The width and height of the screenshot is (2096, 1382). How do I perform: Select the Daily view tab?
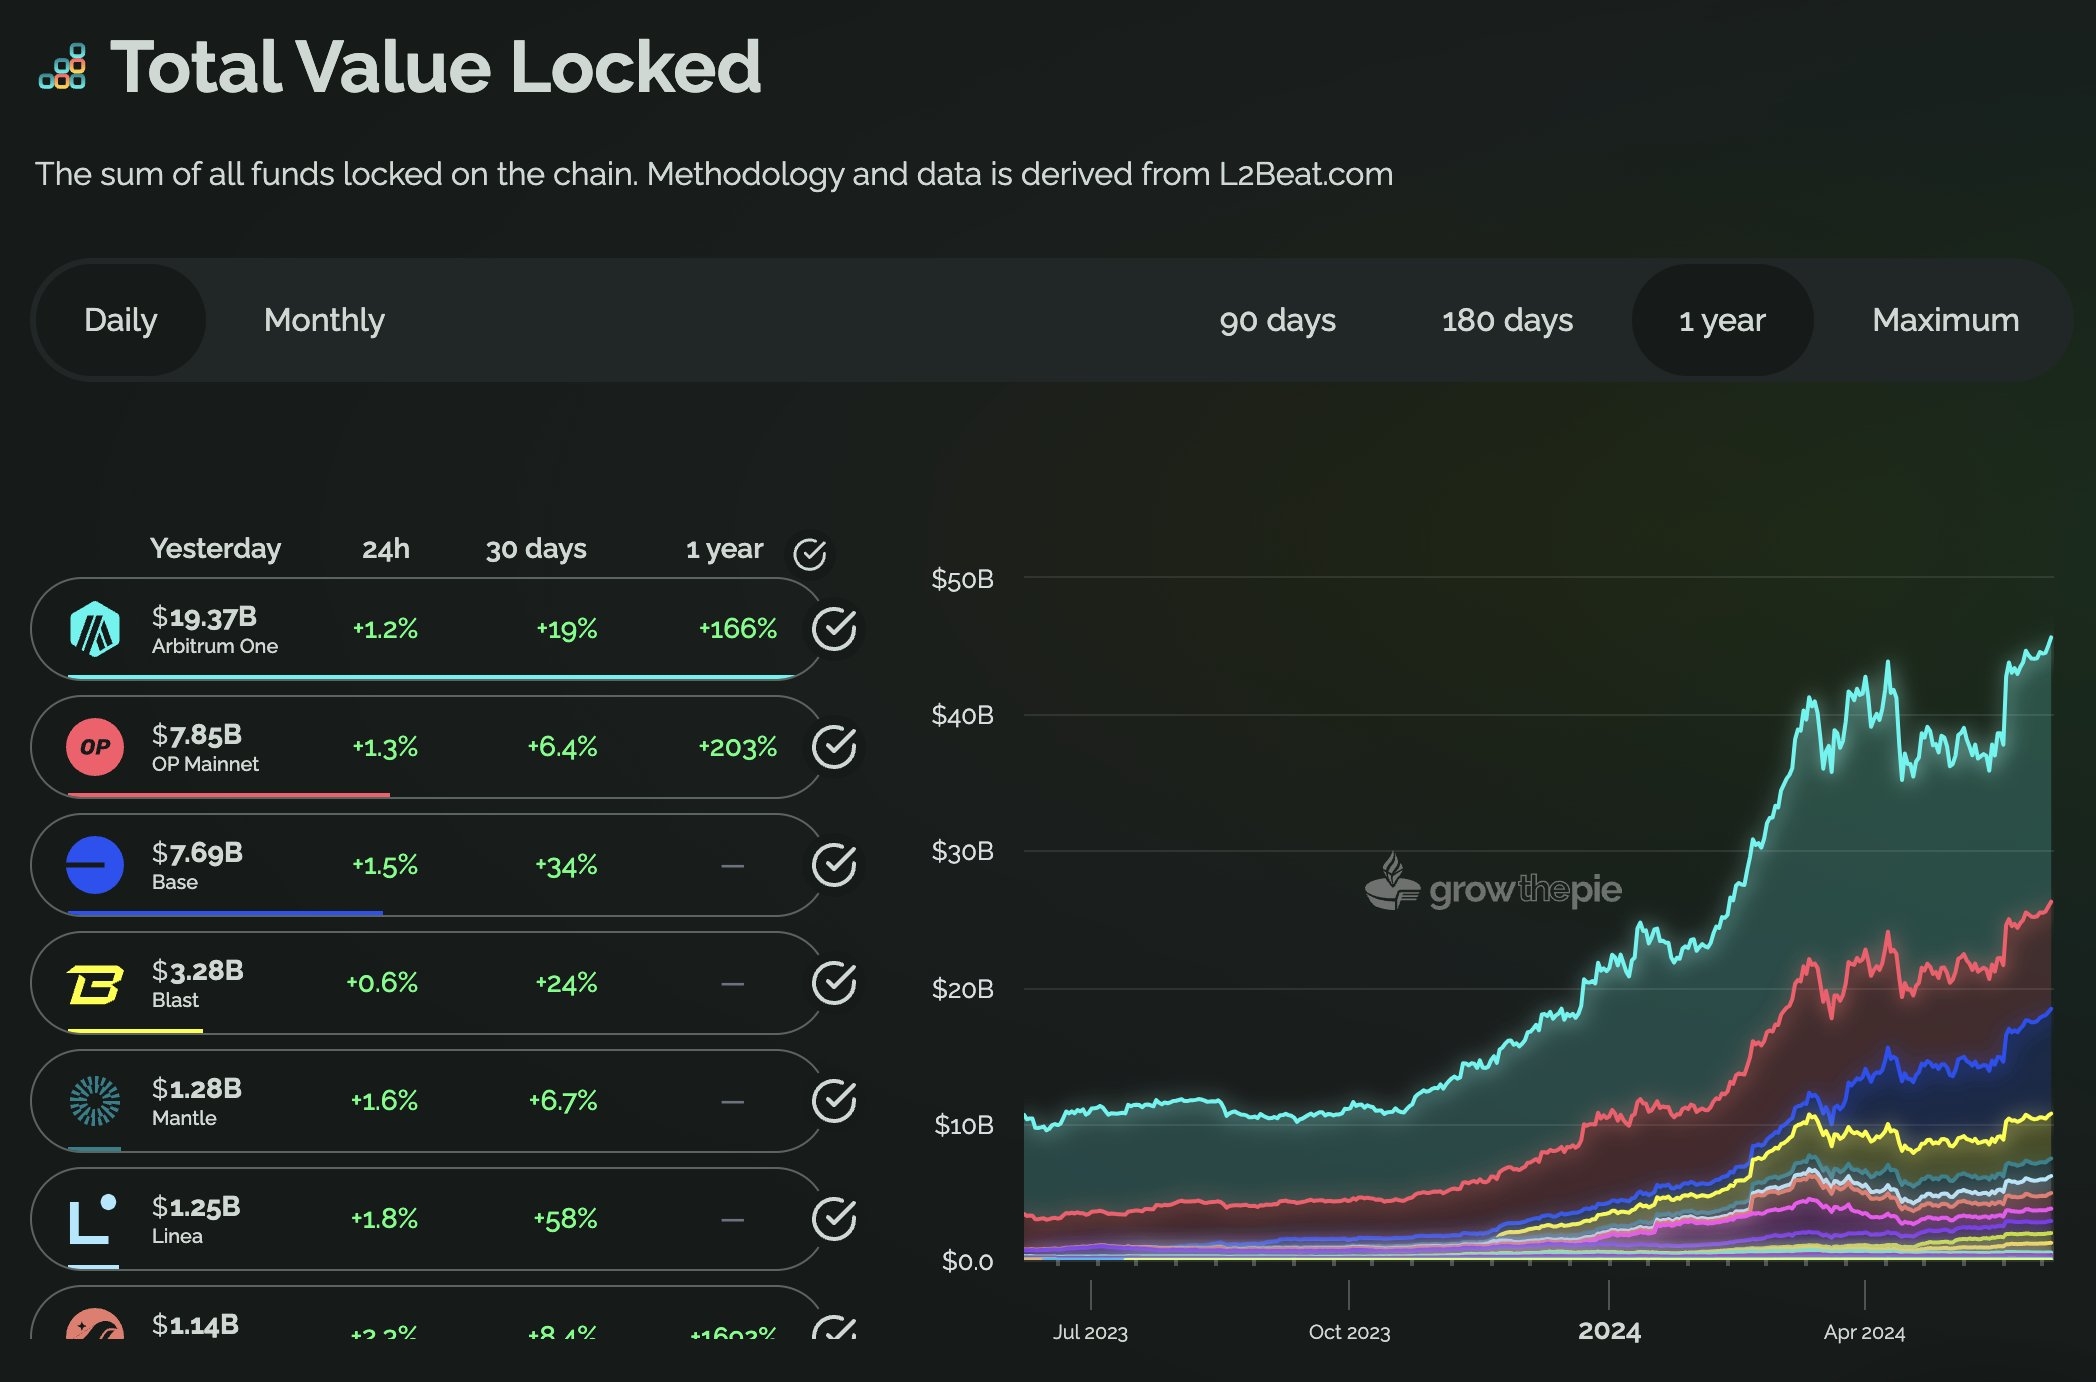tap(120, 320)
